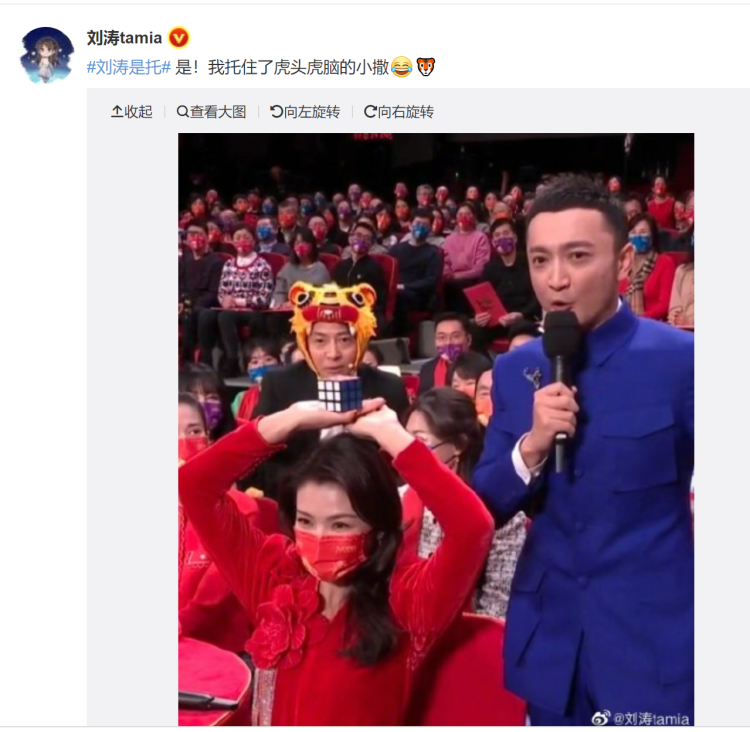Click the laughing-crying emoji in the post
Screen dimensions: 750x732
[401, 67]
